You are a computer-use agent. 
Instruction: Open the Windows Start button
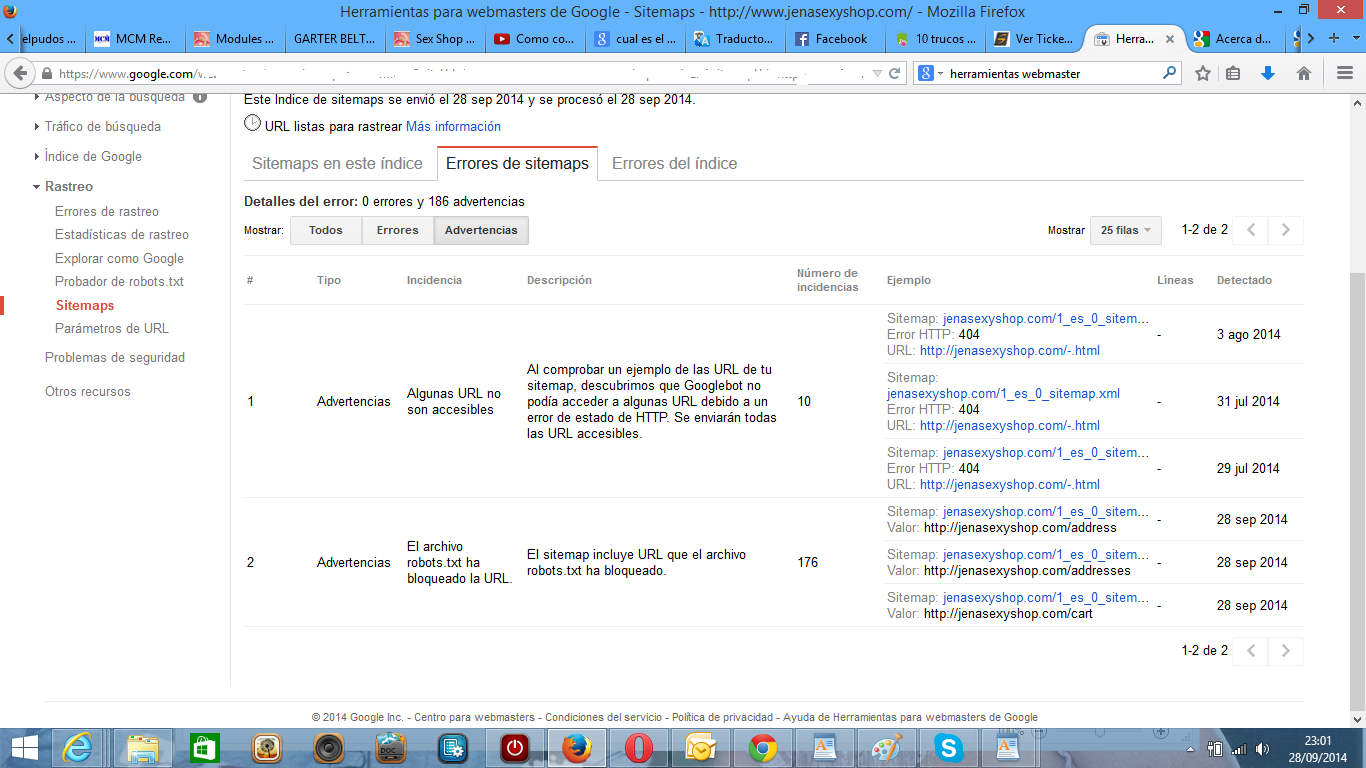click(24, 748)
